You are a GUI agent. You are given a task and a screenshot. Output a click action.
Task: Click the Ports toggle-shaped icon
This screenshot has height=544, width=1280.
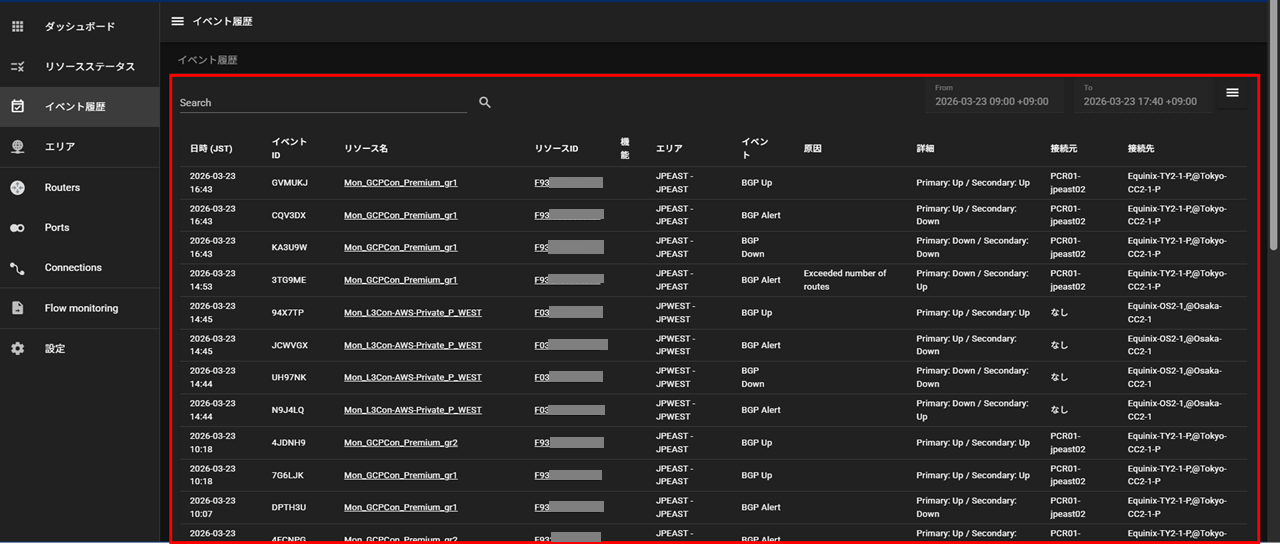17,228
